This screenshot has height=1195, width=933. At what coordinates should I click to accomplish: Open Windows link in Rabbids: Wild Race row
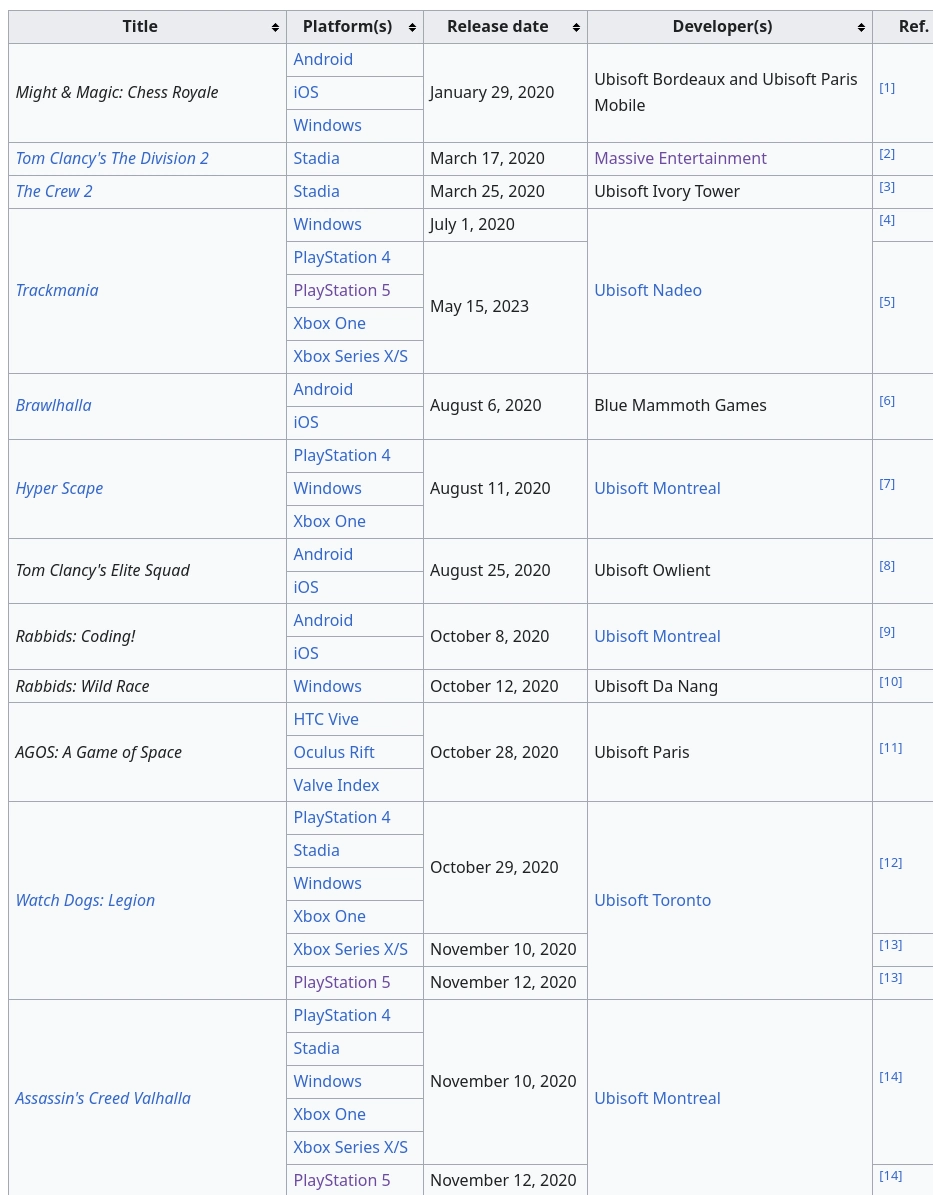pyautogui.click(x=328, y=686)
